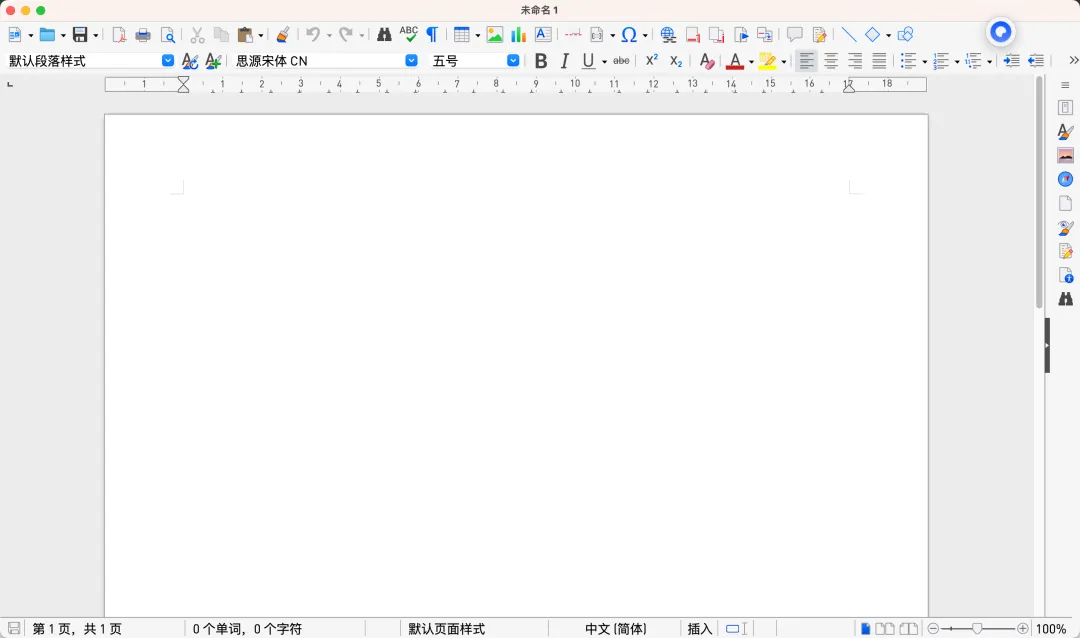This screenshot has width=1080, height=638.
Task: Click the Undo arrow
Action: pos(313,34)
